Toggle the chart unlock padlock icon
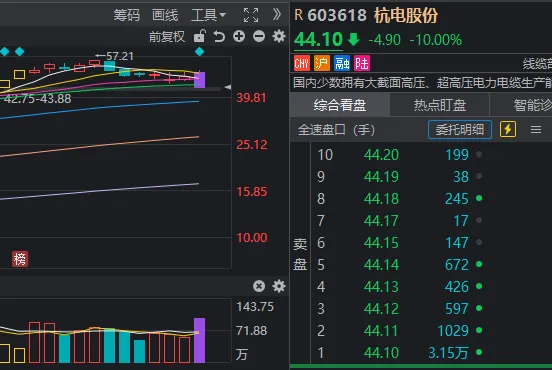 (200, 36)
